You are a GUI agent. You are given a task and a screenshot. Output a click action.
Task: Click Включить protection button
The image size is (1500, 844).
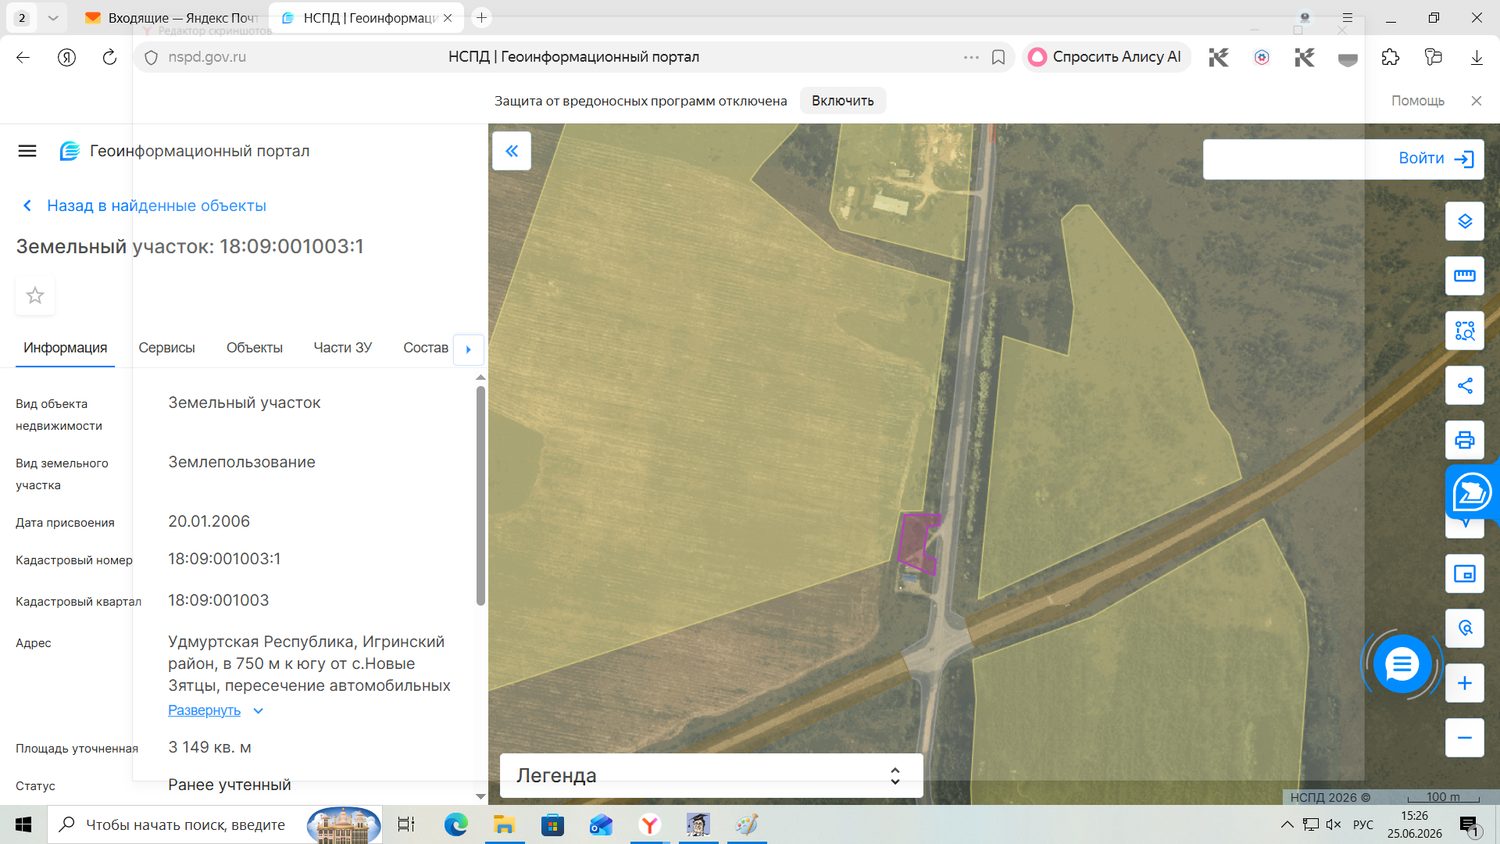point(843,101)
